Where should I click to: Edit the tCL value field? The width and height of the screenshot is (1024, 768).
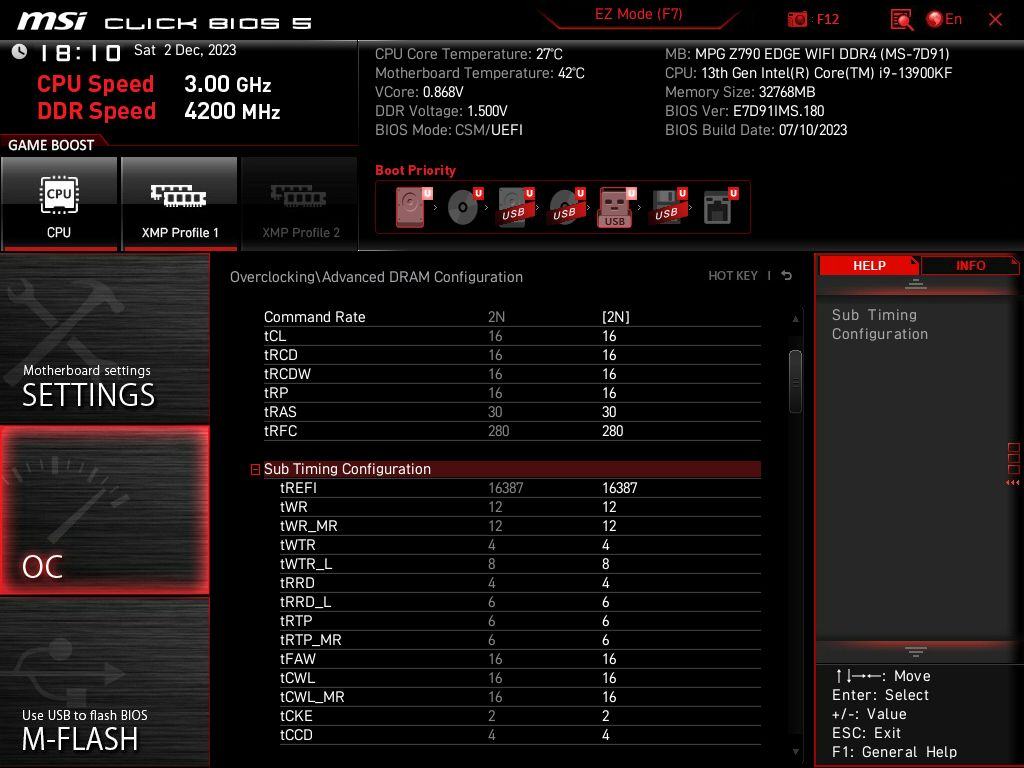(x=609, y=336)
